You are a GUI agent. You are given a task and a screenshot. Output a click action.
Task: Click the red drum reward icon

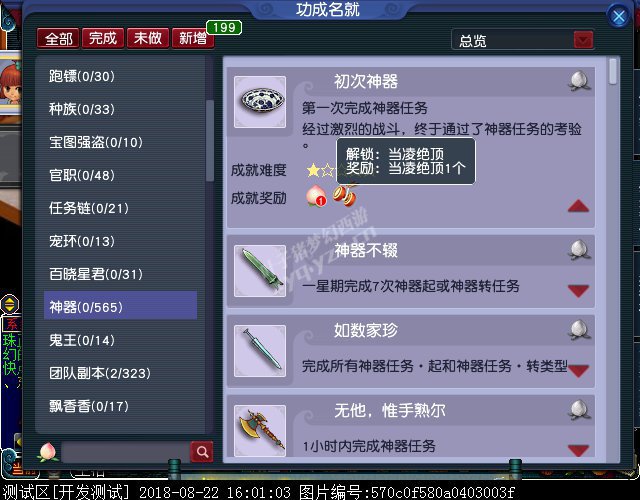(x=345, y=196)
